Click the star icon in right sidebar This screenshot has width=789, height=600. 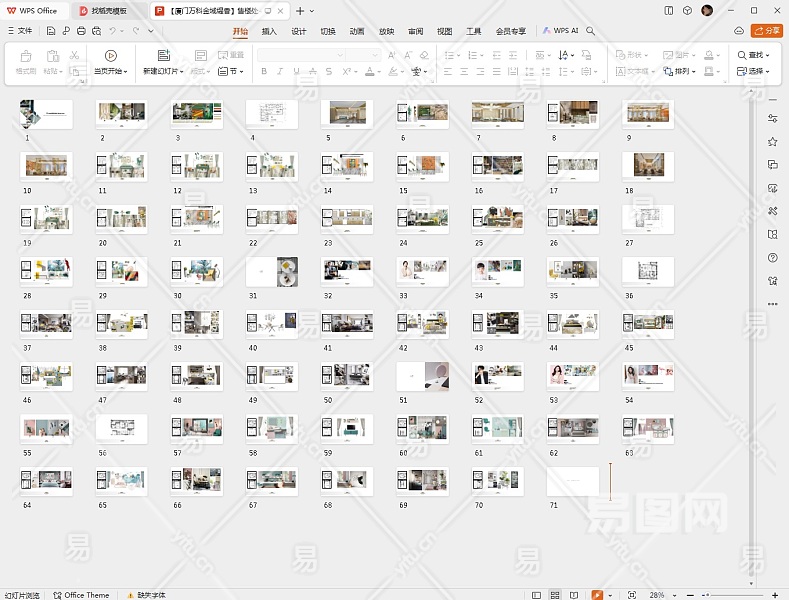pos(772,141)
